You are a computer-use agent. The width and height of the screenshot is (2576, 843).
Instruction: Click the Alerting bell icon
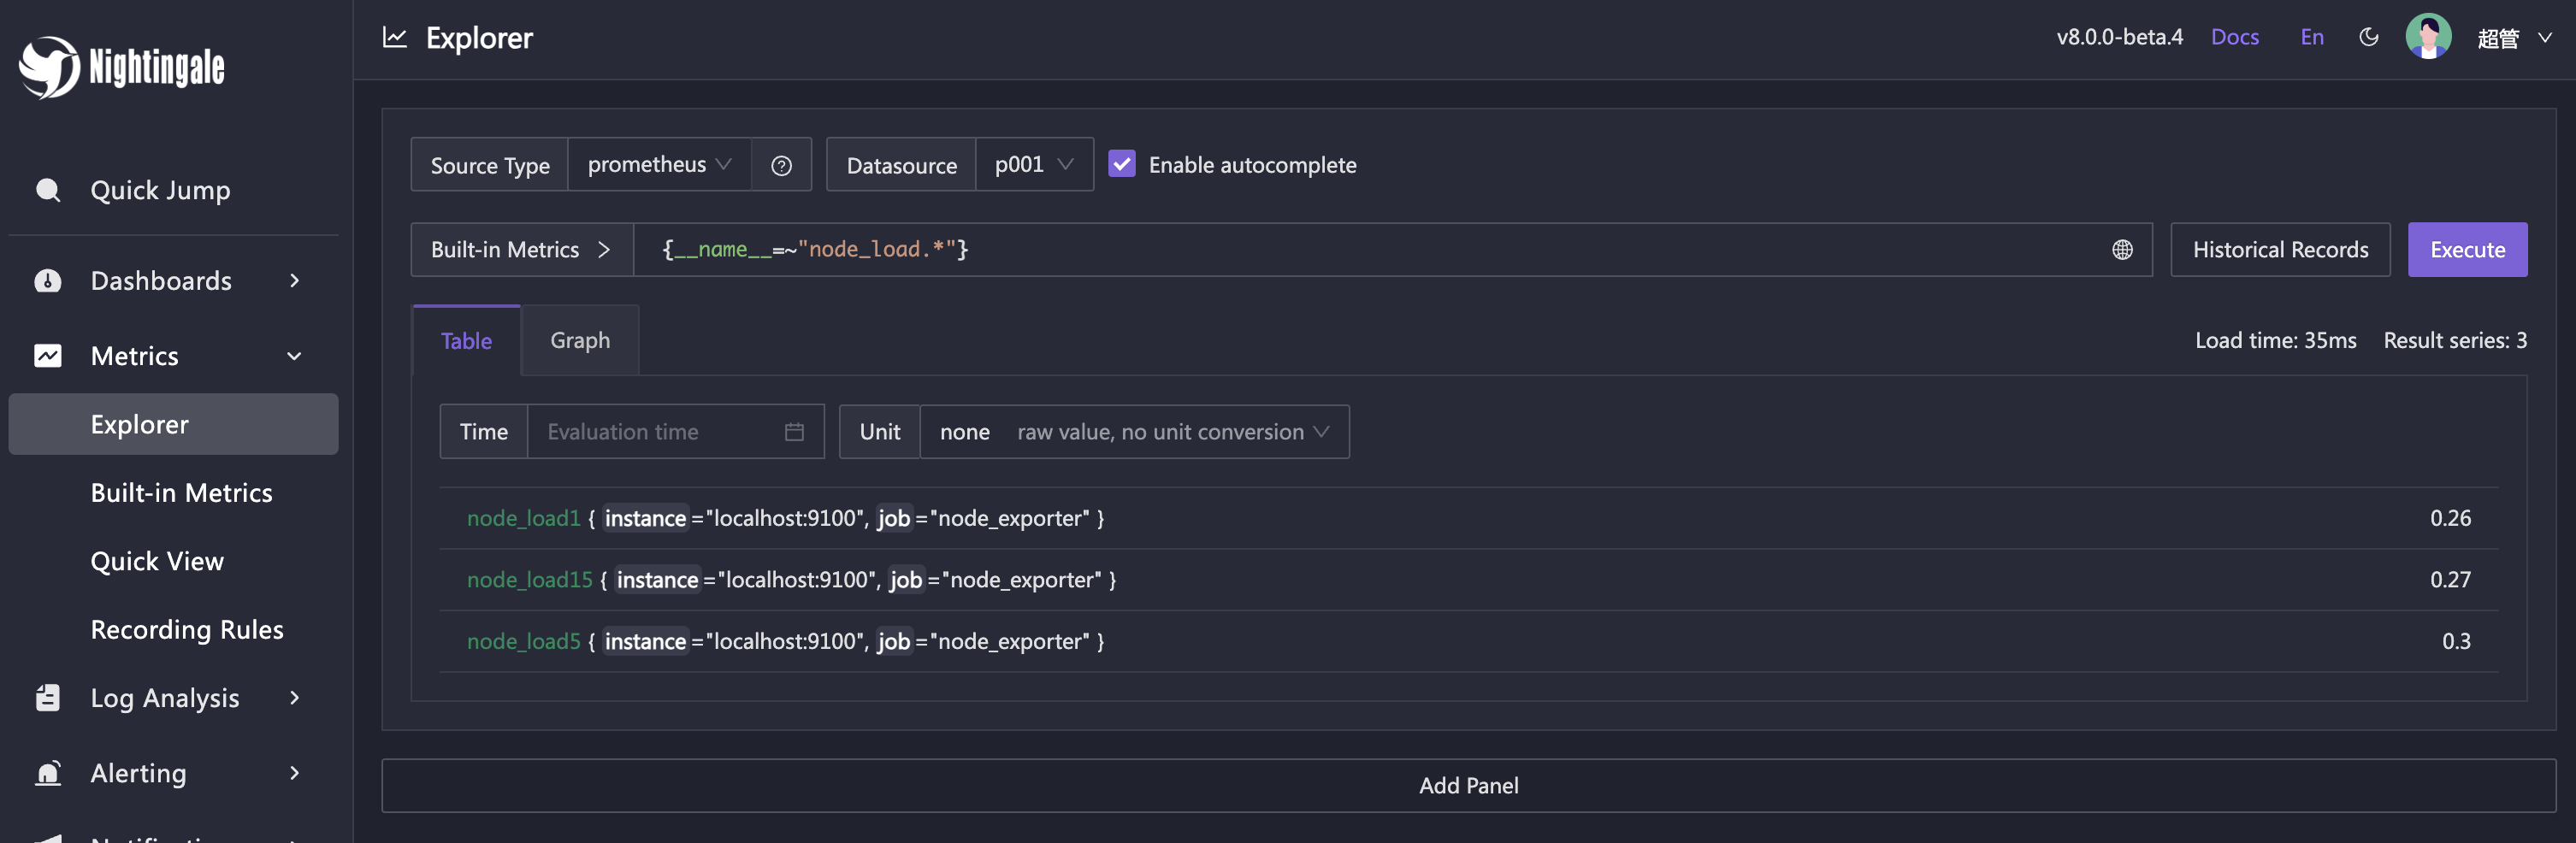coord(48,773)
